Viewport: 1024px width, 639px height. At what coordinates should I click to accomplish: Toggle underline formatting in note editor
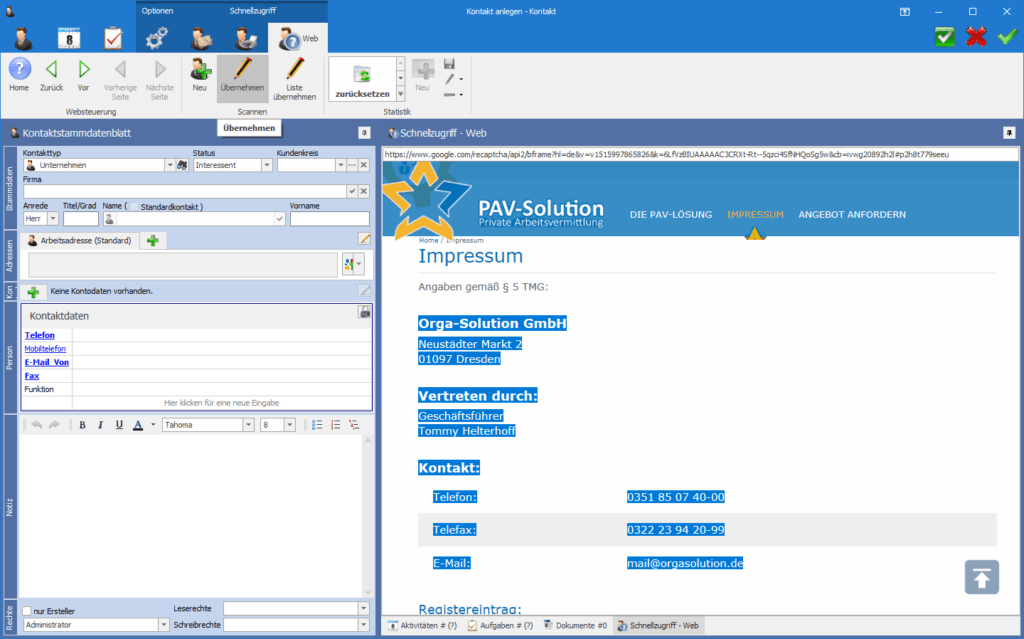coord(119,425)
